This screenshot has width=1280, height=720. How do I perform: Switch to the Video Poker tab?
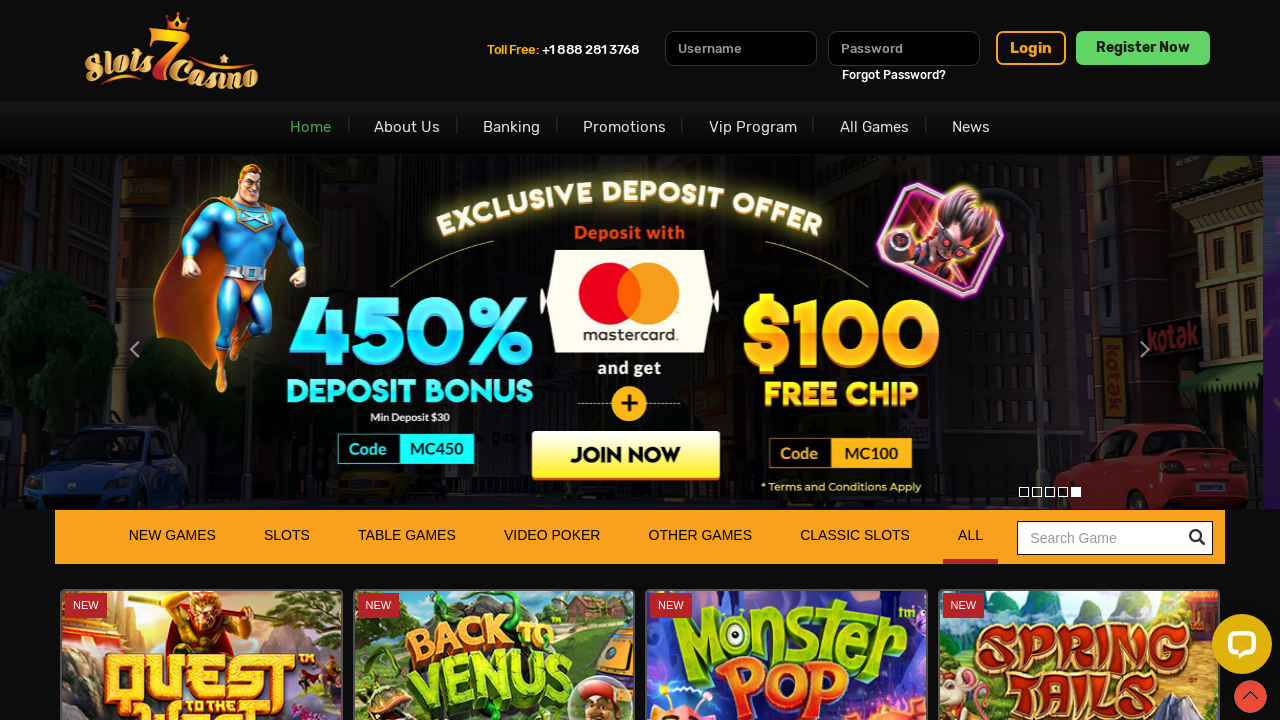[552, 535]
